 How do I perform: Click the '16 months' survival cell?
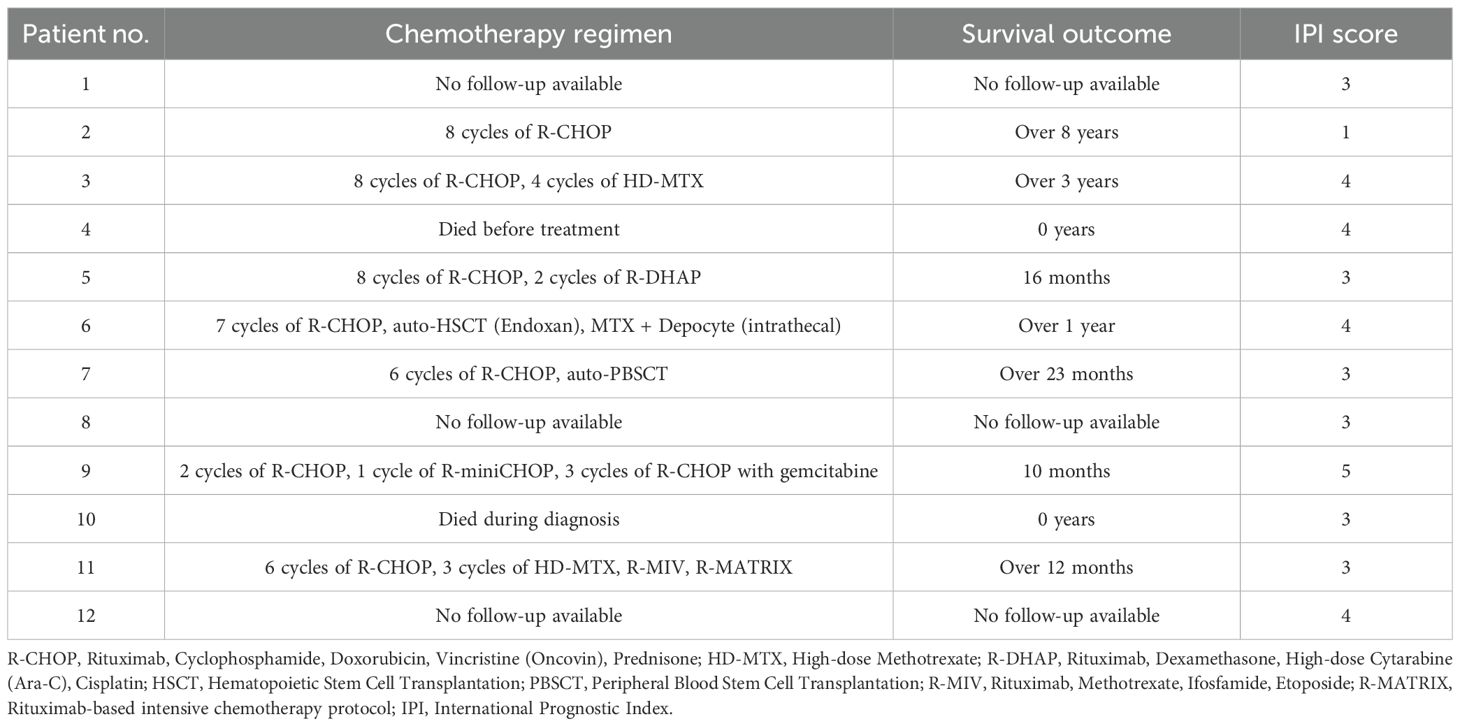1066,277
